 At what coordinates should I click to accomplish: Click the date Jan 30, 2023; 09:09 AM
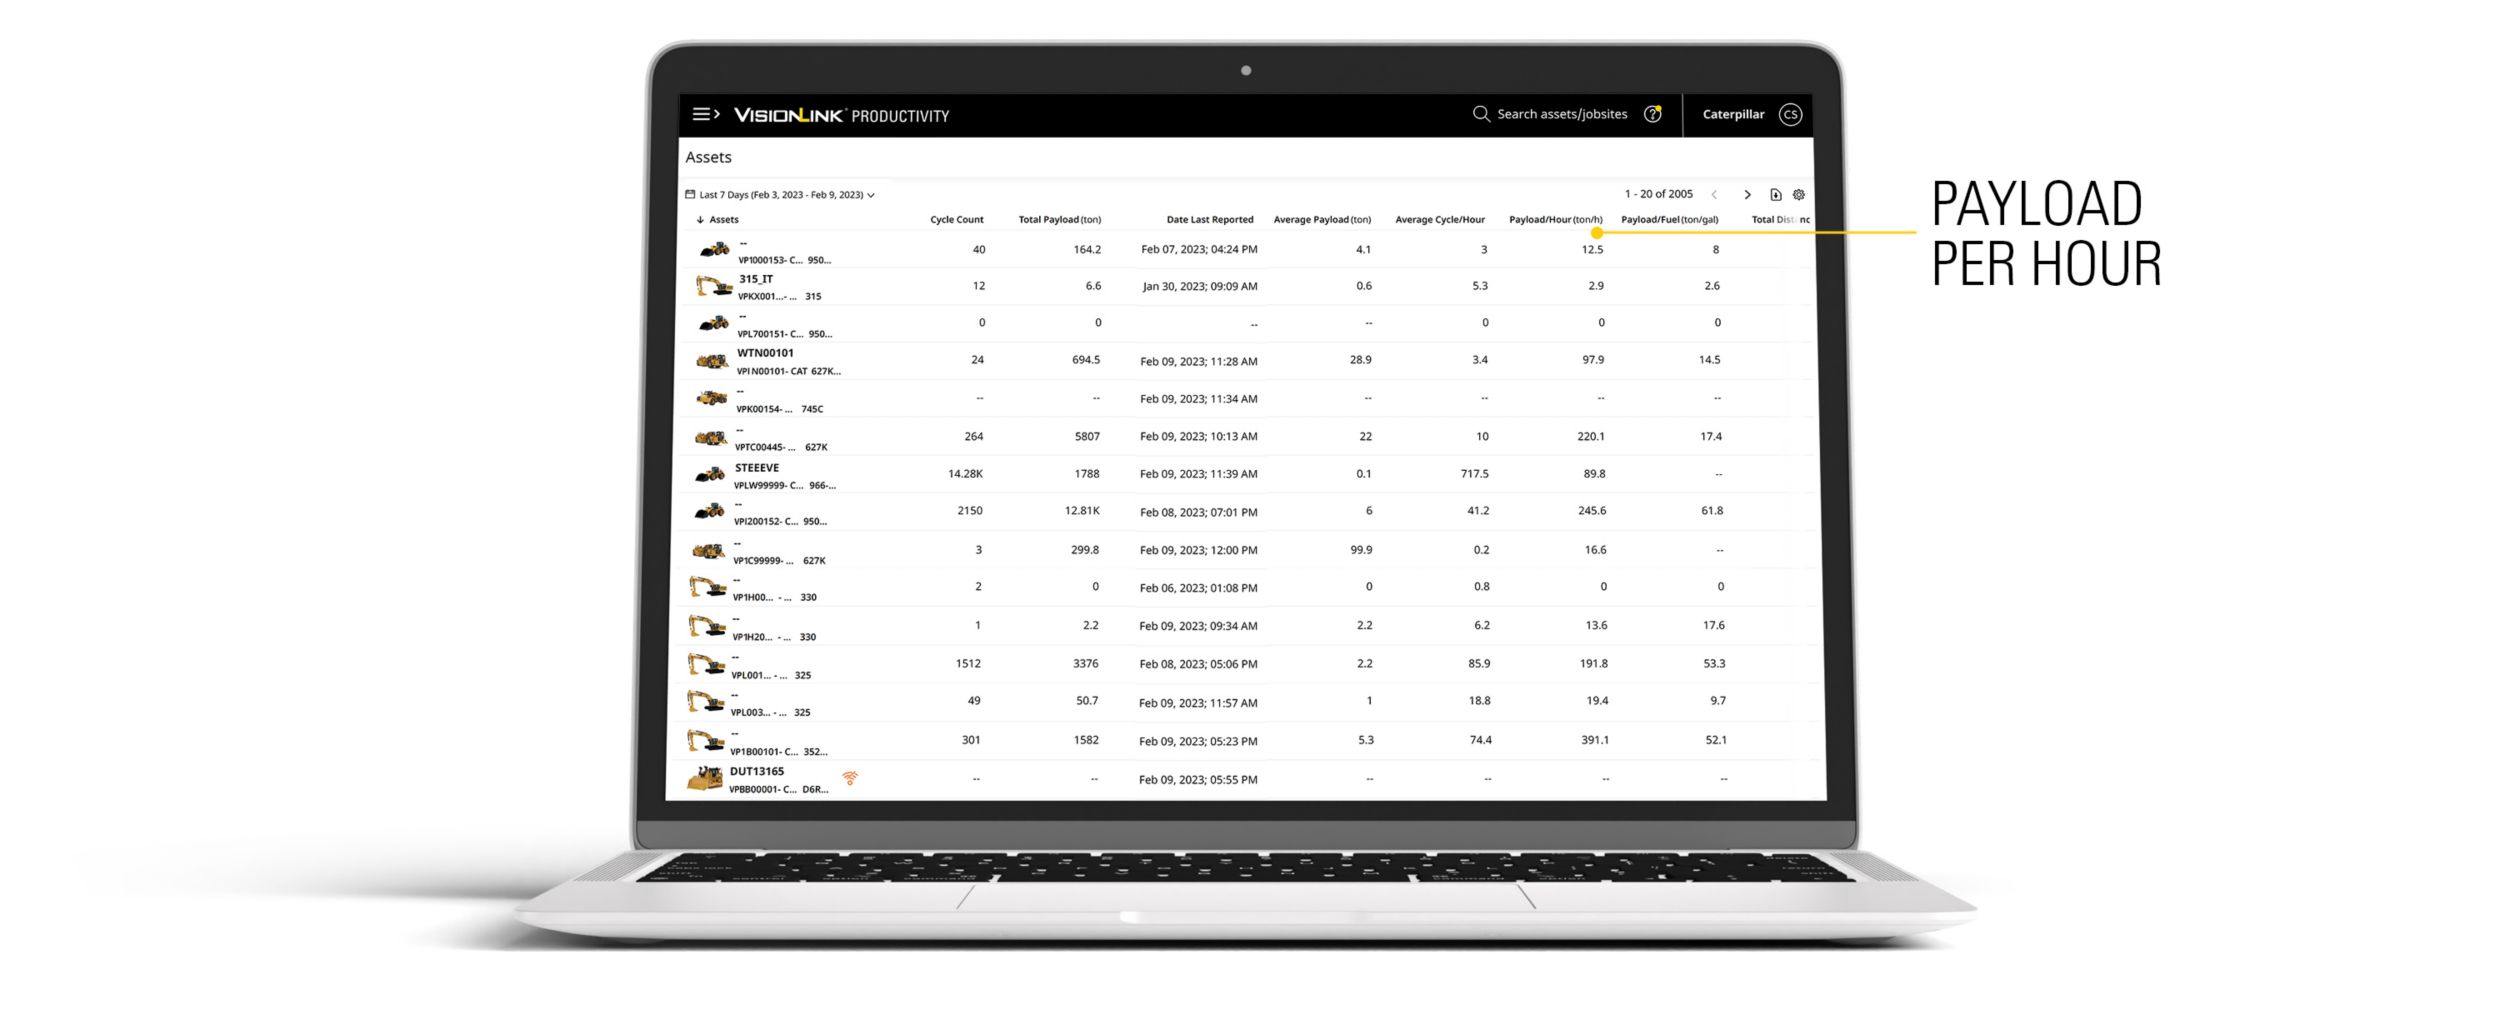pos(1200,287)
